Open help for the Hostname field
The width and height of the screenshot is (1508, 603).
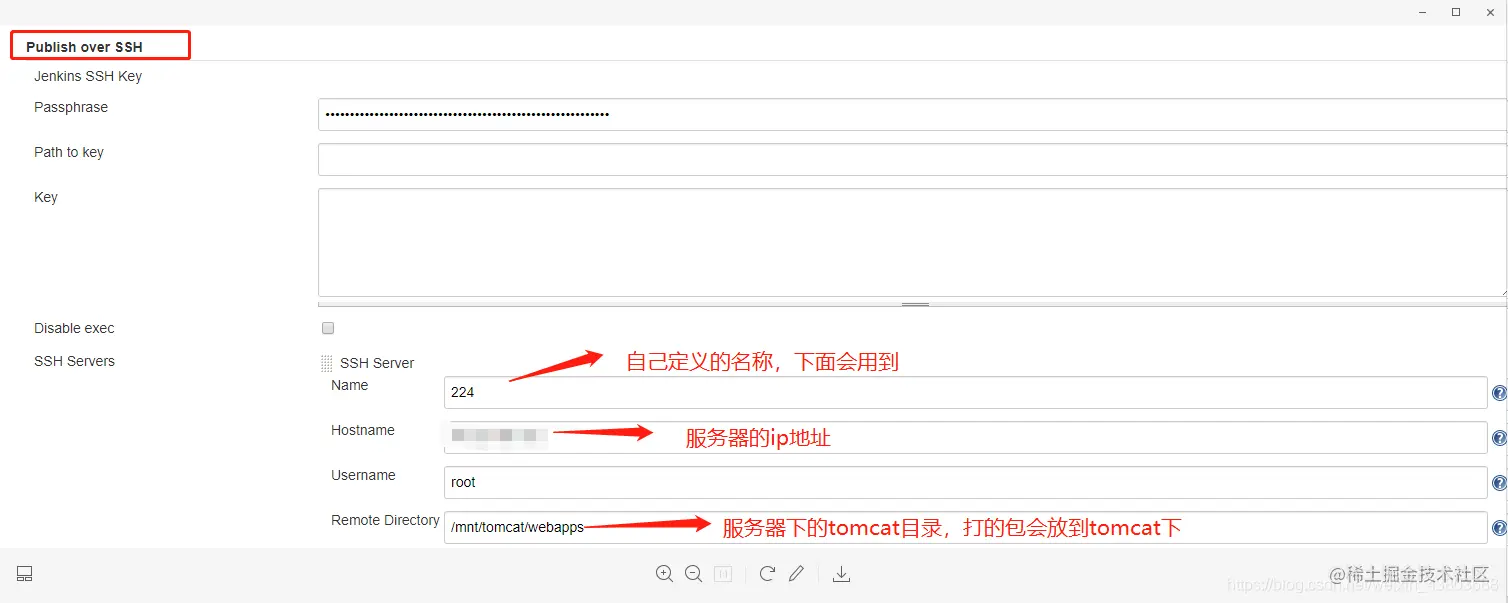pos(1499,438)
